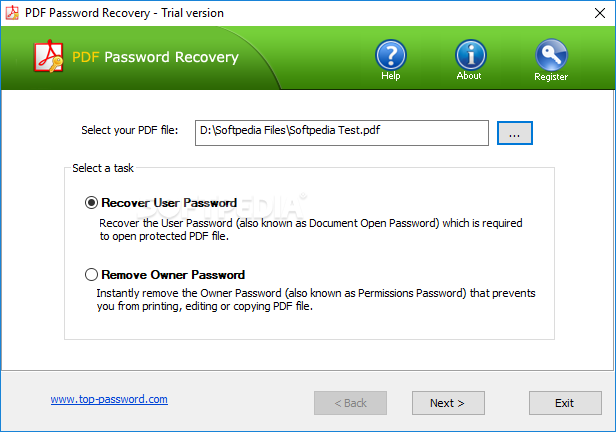Open the Register key icon
Viewport: 616px width, 432px height.
click(x=551, y=55)
